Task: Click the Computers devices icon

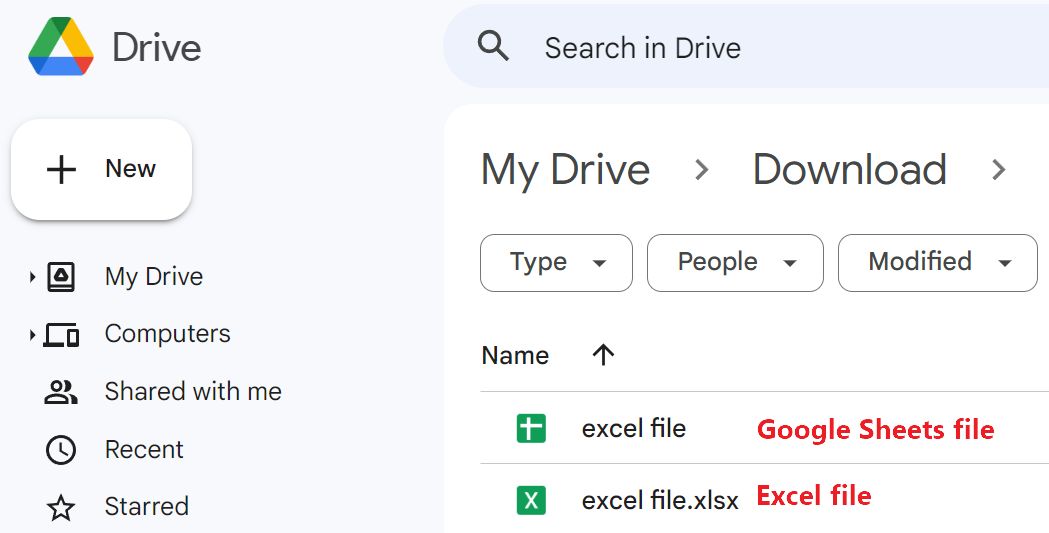Action: 61,334
